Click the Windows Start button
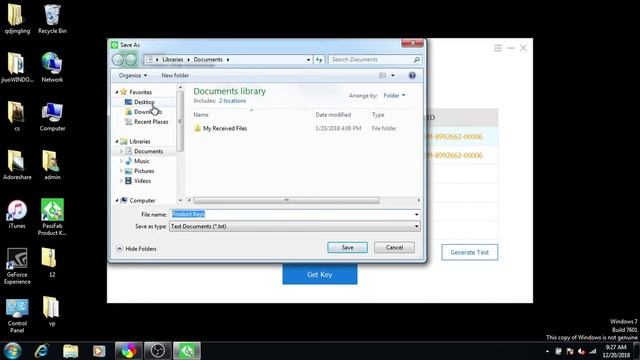This screenshot has width=640, height=360. [x=12, y=351]
